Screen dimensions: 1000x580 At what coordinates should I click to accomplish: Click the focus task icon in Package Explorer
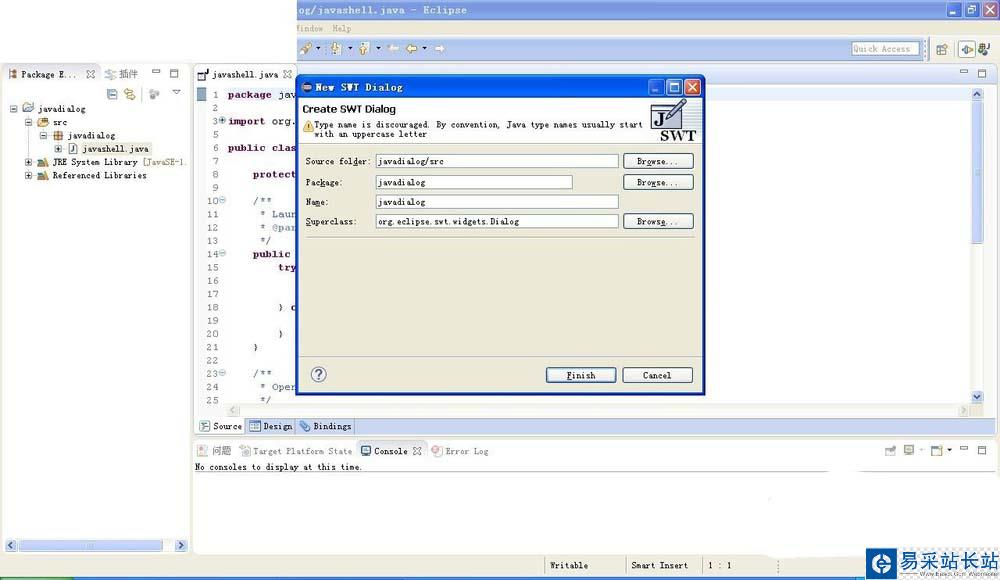click(154, 94)
